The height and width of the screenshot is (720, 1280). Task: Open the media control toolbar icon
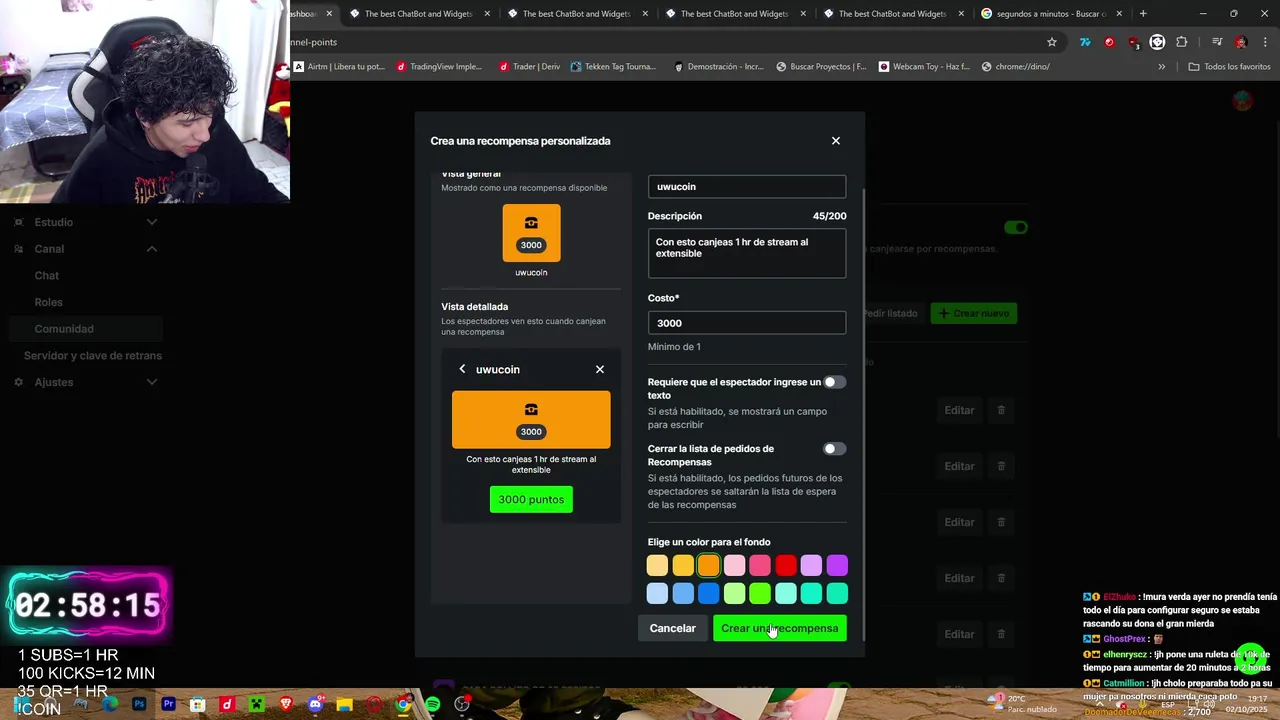click(x=1216, y=42)
